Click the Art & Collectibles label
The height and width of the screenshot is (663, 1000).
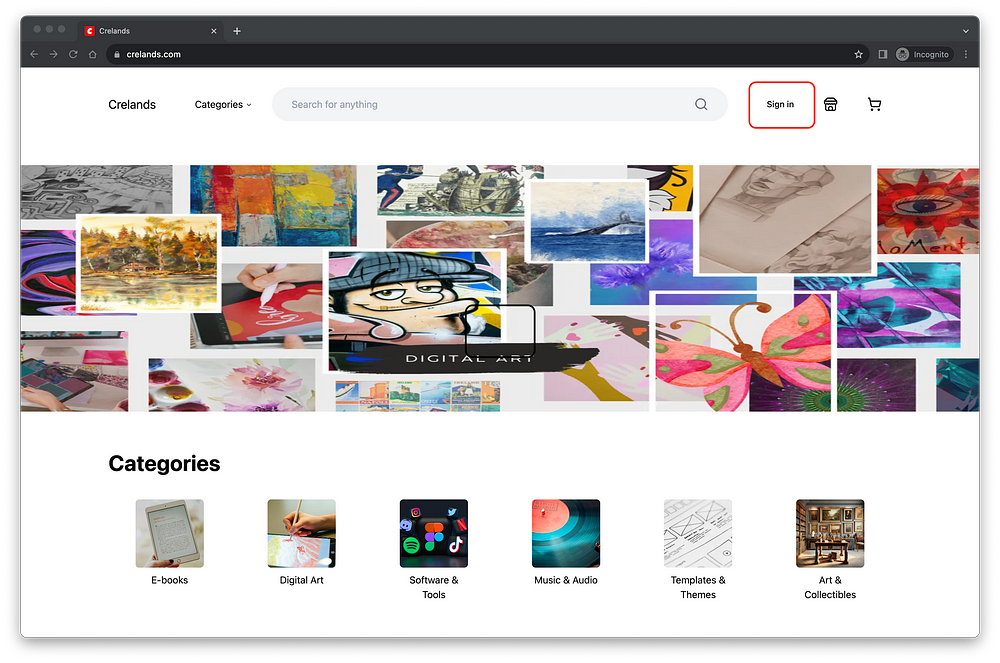[x=830, y=587]
